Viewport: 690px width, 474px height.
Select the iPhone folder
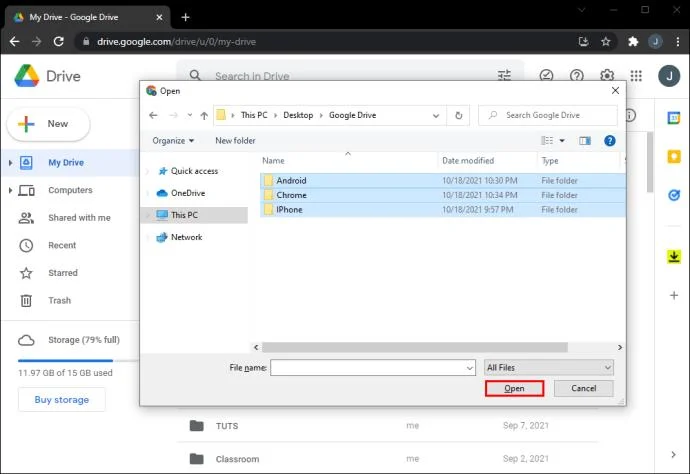[442, 210]
